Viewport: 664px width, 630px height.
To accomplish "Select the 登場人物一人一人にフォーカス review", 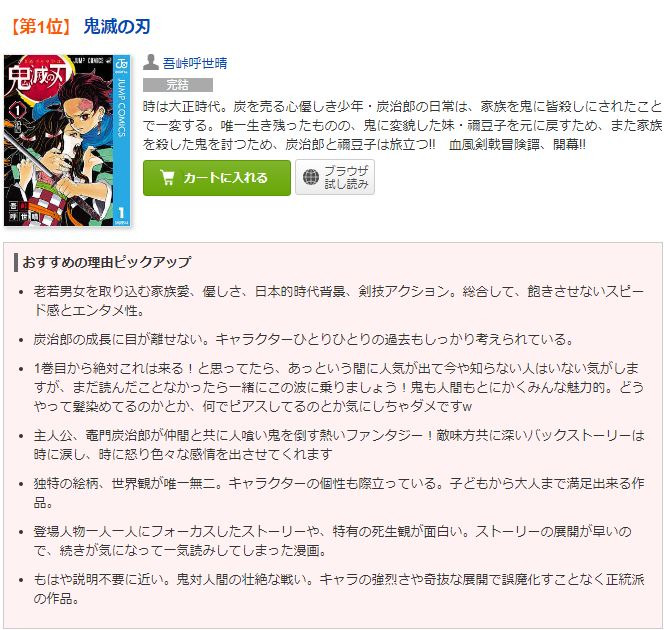I will click(x=333, y=541).
